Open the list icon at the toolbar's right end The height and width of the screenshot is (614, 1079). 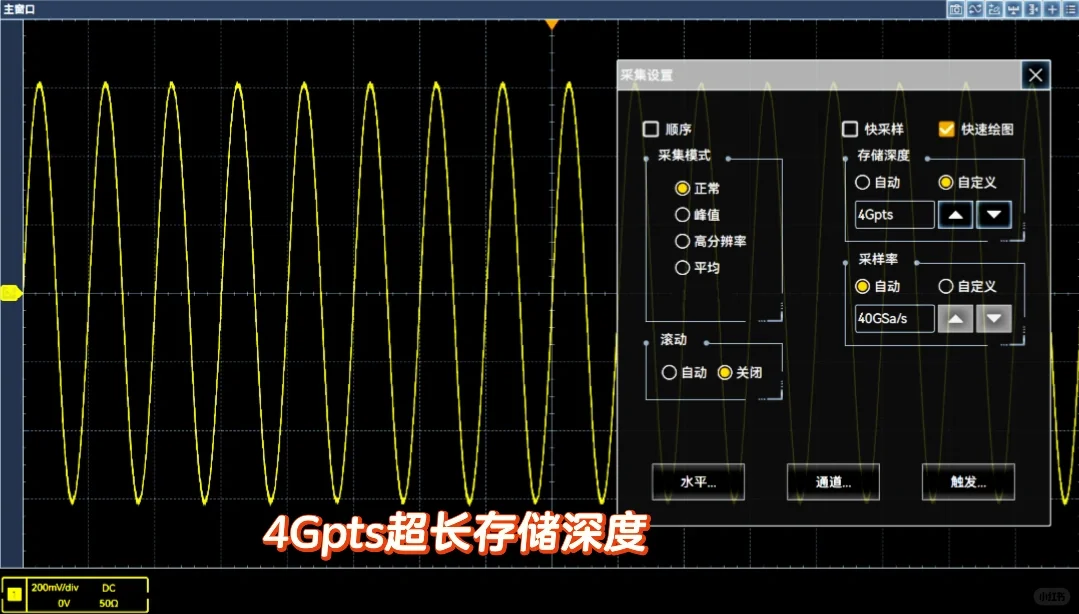pos(1068,9)
